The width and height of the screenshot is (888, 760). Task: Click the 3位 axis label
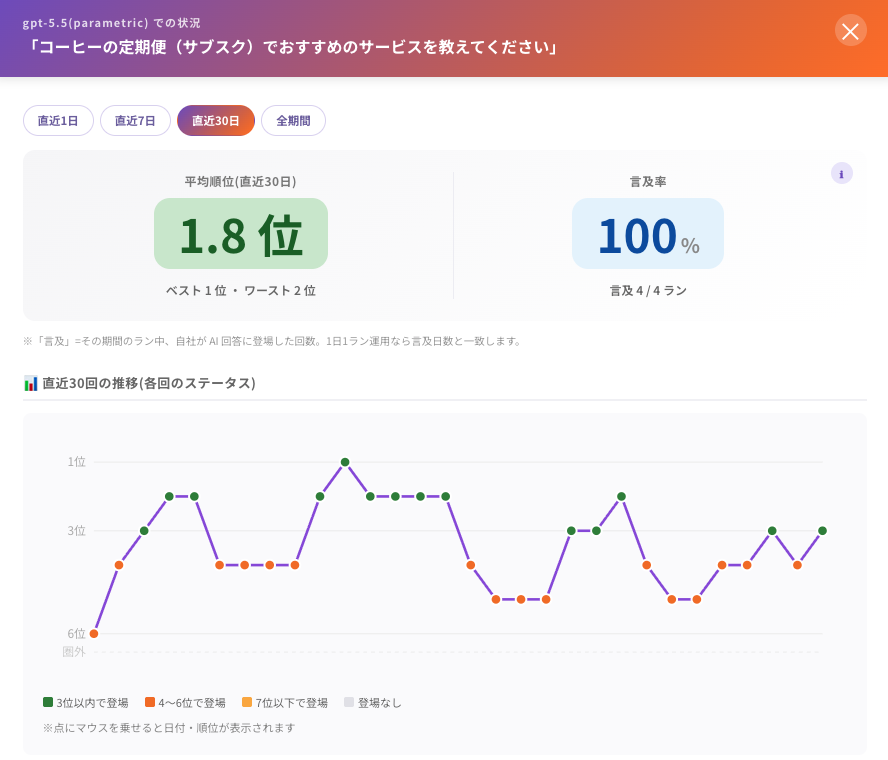click(x=76, y=531)
